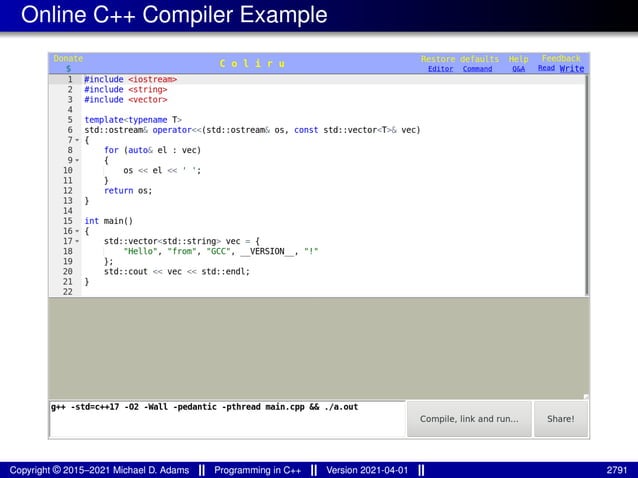This screenshot has width=638, height=478.
Task: Click on 'for (auto& el : vec)' line
Action: [152, 150]
